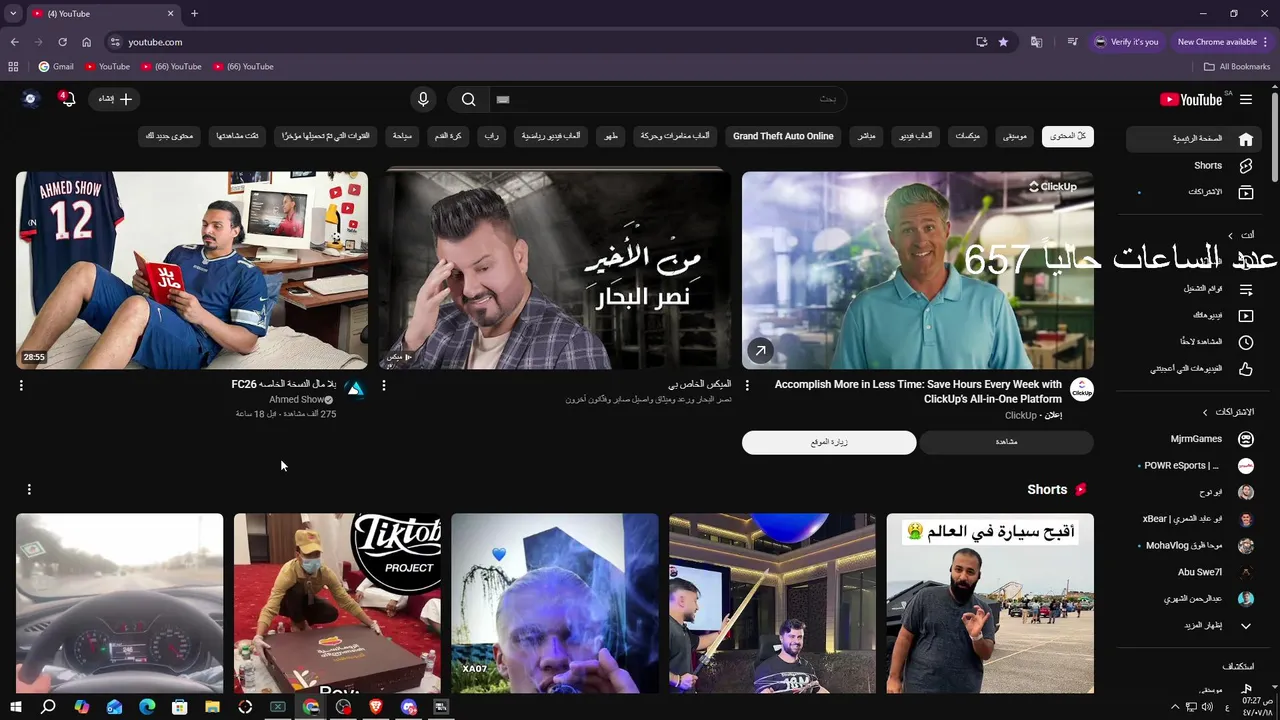Go to Home (الصفحة الرئيسية) in the sidebar
The width and height of the screenshot is (1280, 720).
click(x=1194, y=139)
